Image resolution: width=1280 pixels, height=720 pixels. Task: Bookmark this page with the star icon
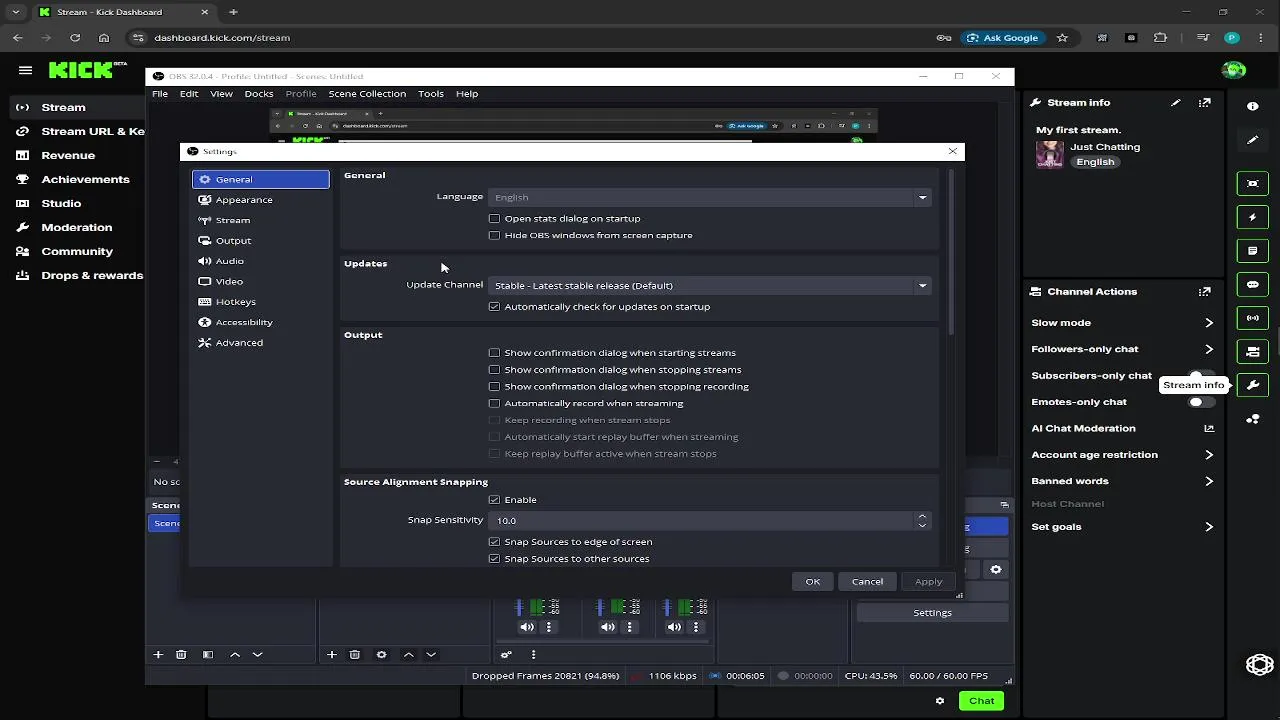[x=1062, y=38]
